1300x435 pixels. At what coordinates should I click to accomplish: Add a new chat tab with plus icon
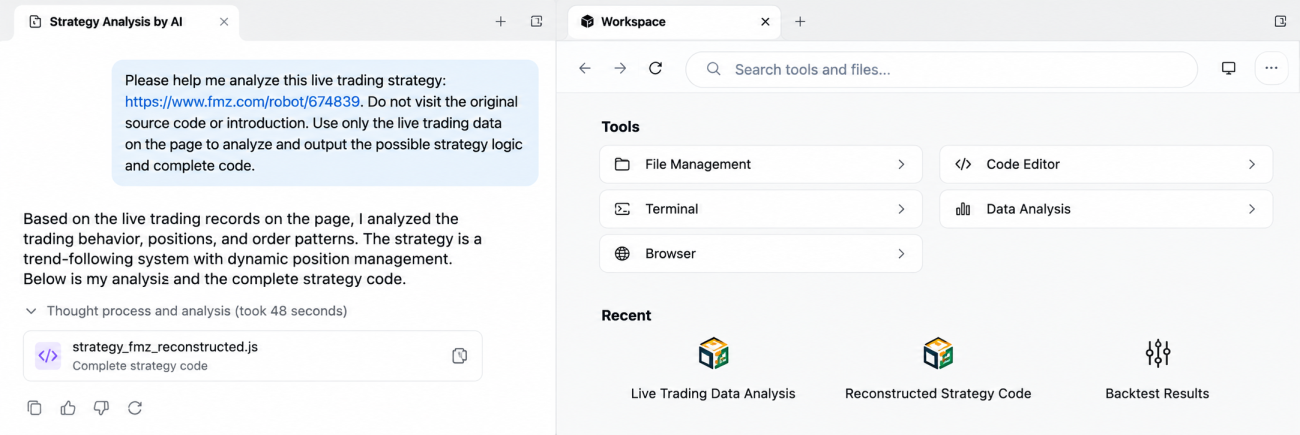[x=501, y=21]
